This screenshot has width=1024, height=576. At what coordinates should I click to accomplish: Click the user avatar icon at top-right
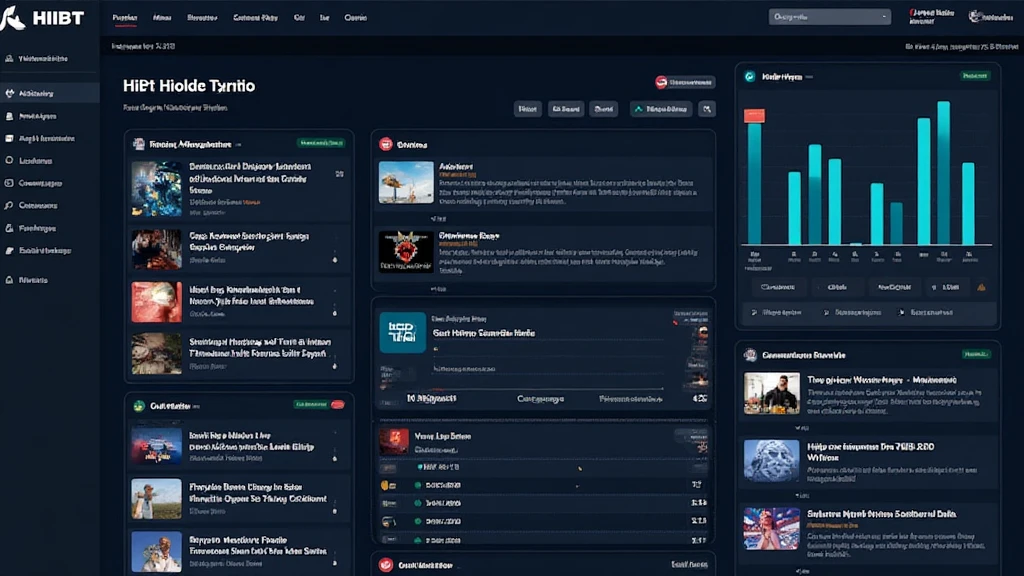coord(976,17)
